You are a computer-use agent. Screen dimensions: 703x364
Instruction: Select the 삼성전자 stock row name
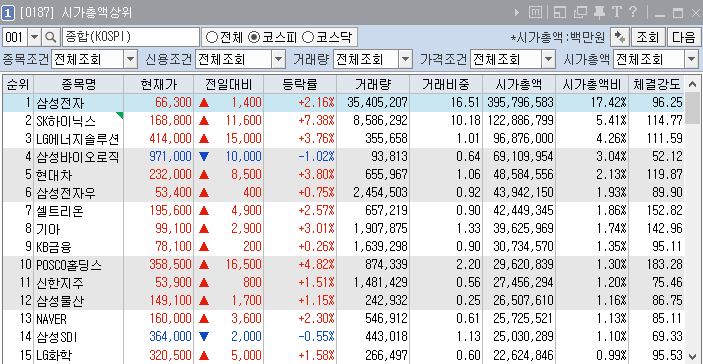coord(61,103)
